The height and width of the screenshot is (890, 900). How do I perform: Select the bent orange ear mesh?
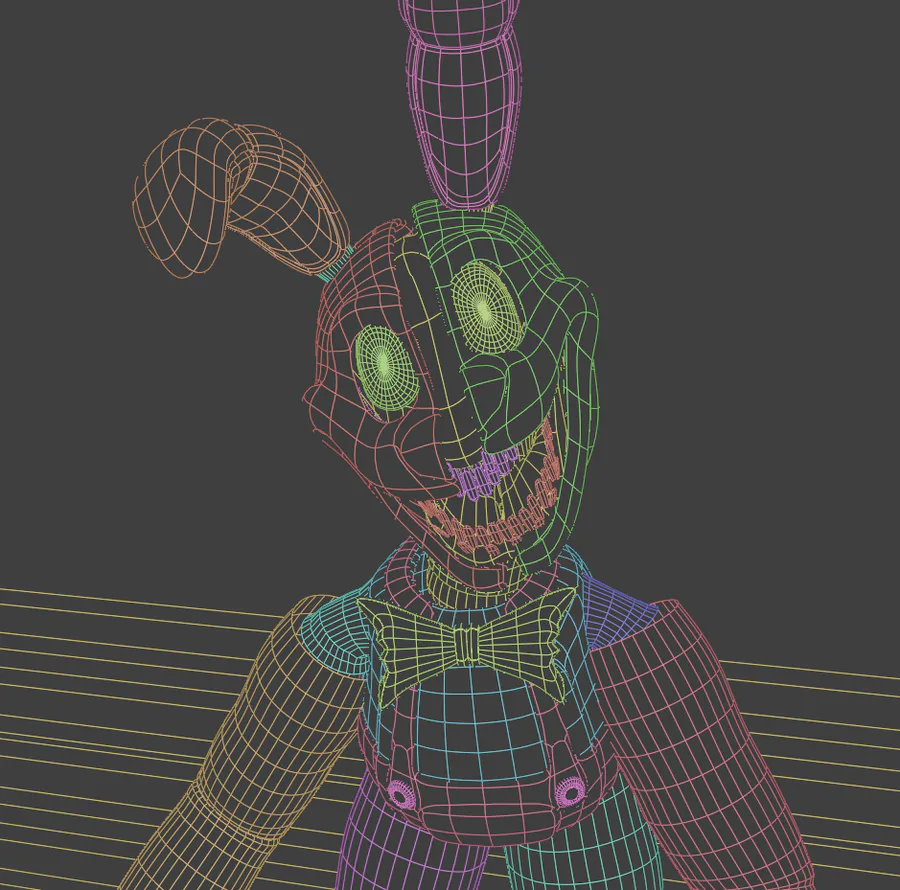[x=241, y=198]
